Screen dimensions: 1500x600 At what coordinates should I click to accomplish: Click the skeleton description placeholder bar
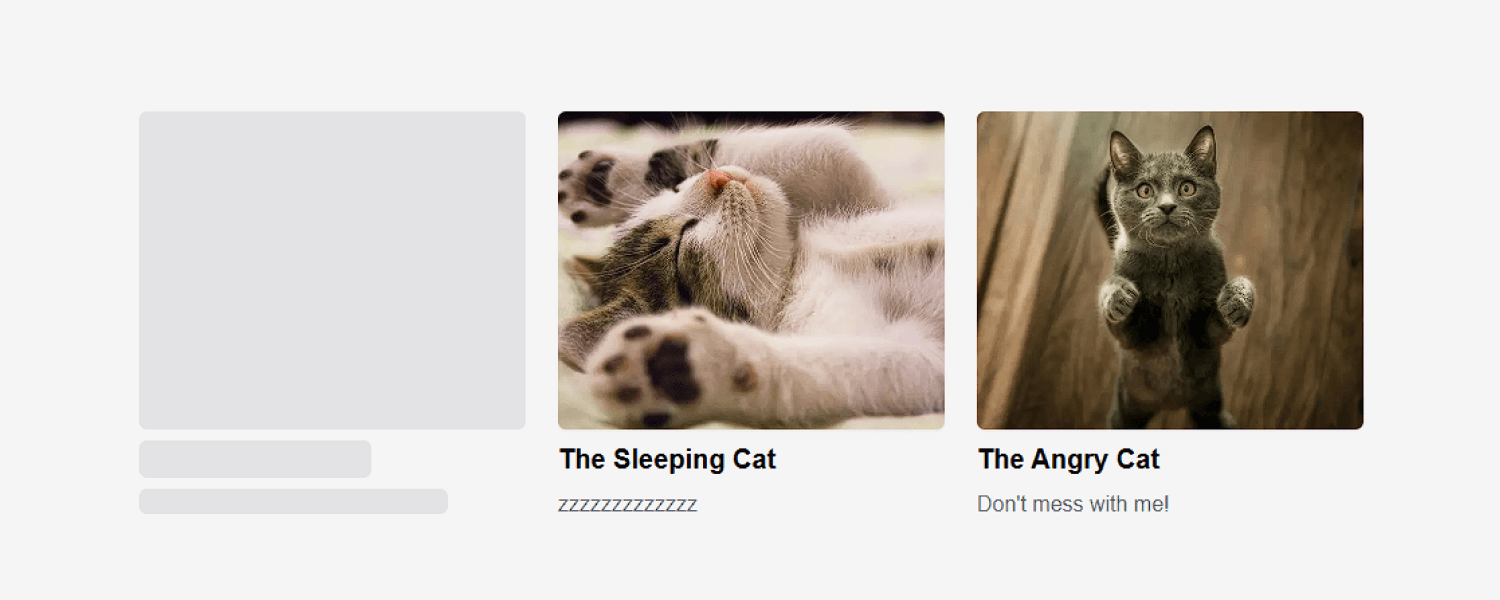[293, 501]
